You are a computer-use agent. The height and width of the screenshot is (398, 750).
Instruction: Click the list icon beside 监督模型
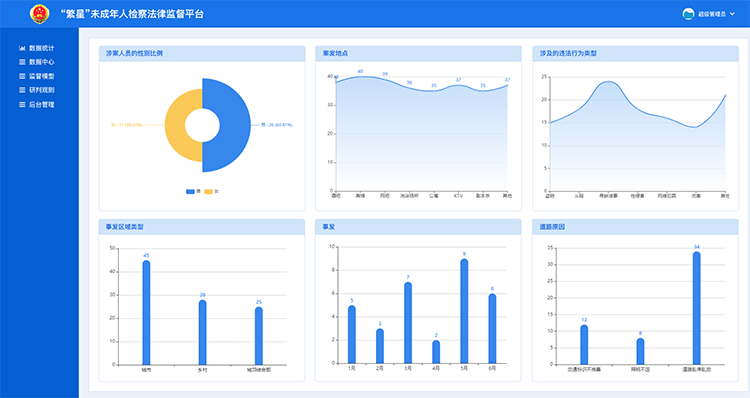click(22, 76)
